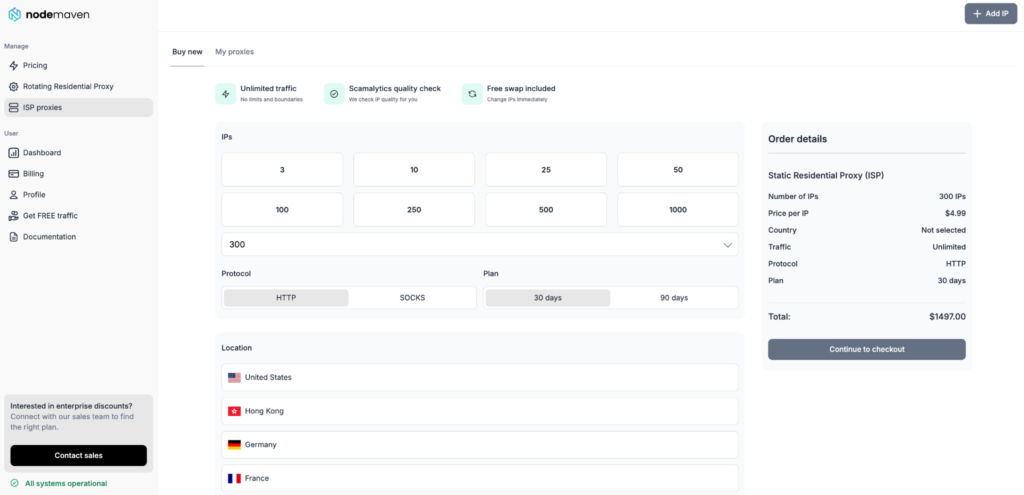Click the Hong Kong flag icon

click(234, 411)
